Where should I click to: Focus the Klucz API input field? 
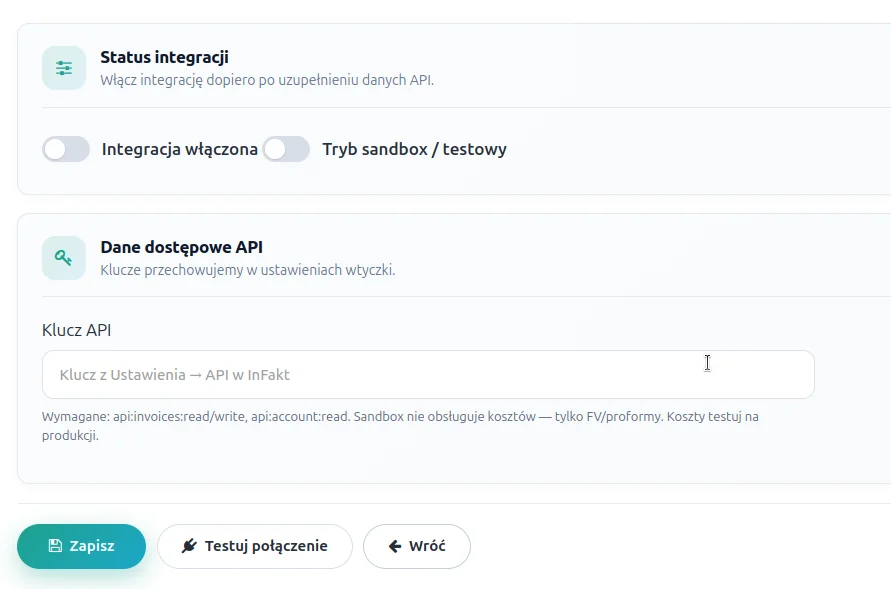pos(428,375)
